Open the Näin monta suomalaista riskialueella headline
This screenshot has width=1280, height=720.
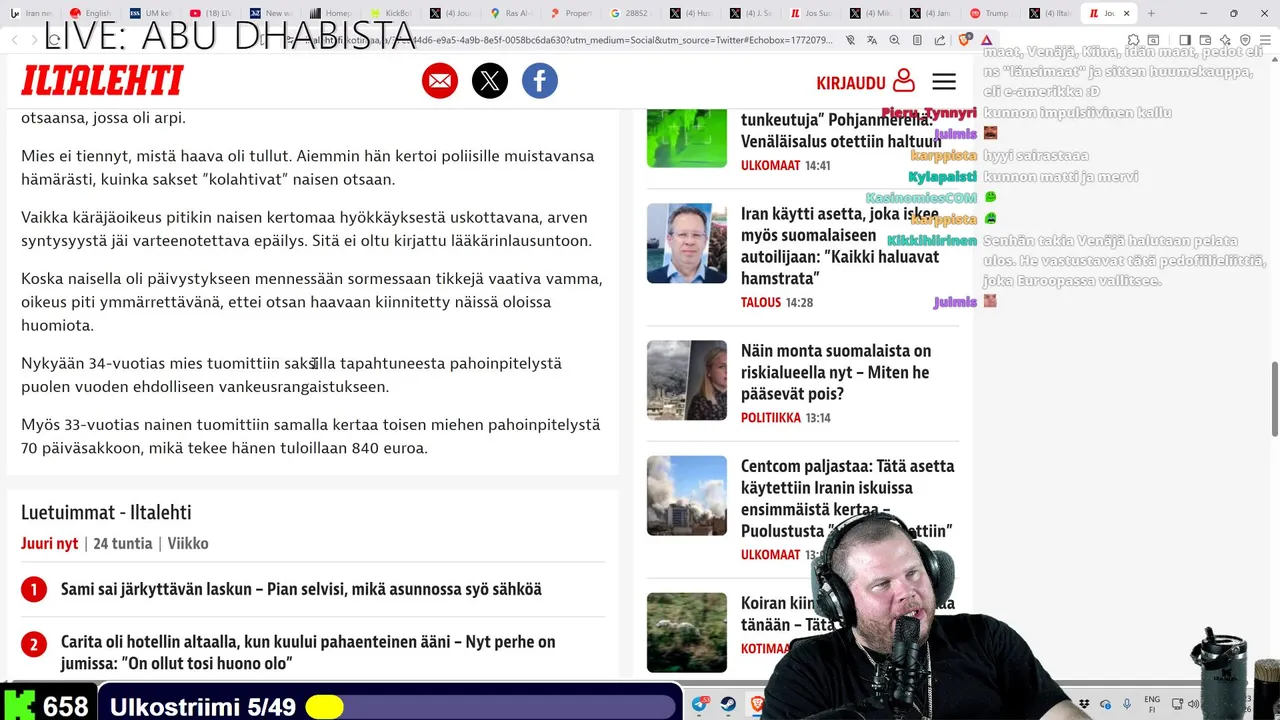tap(836, 372)
